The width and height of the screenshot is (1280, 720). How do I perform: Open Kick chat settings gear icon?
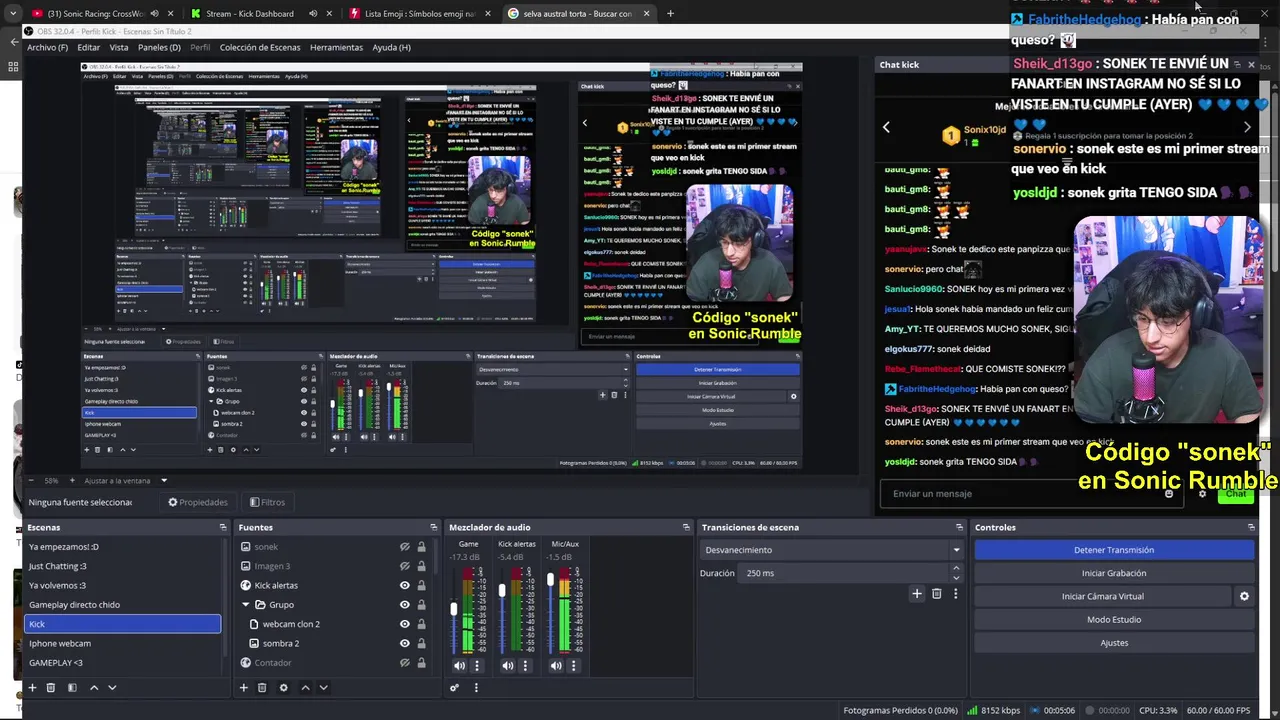coord(1202,493)
